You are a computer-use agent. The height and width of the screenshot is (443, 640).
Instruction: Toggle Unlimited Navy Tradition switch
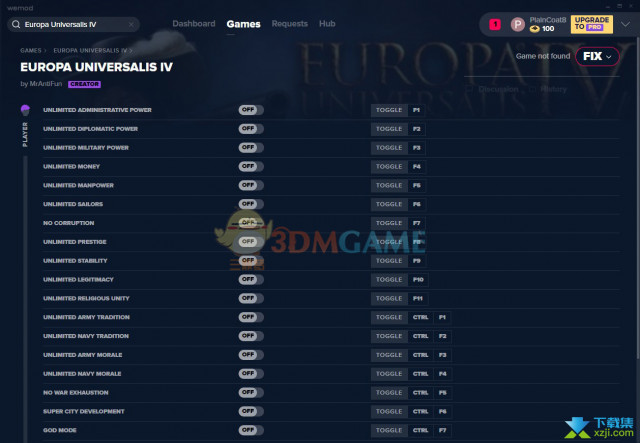[251, 336]
